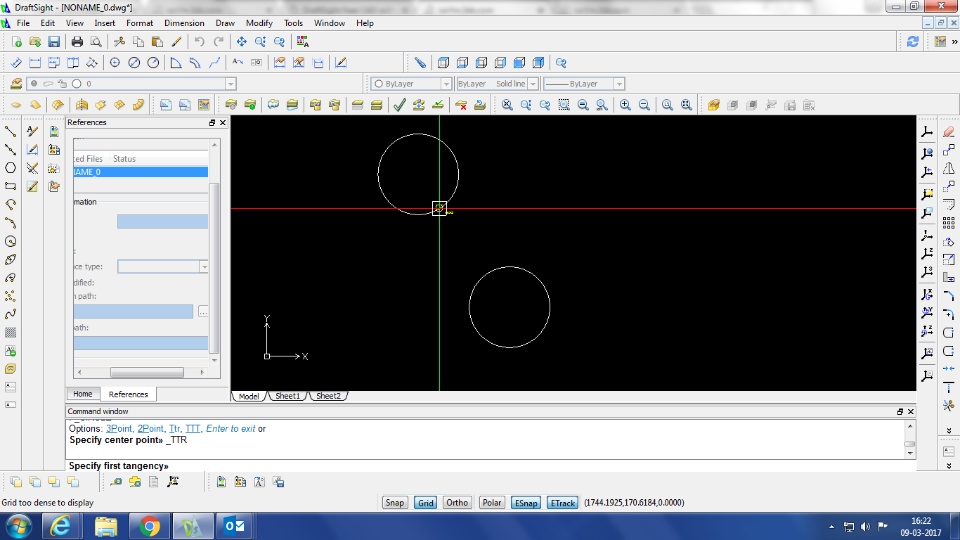Click the Undo arrow icon

[x=200, y=42]
